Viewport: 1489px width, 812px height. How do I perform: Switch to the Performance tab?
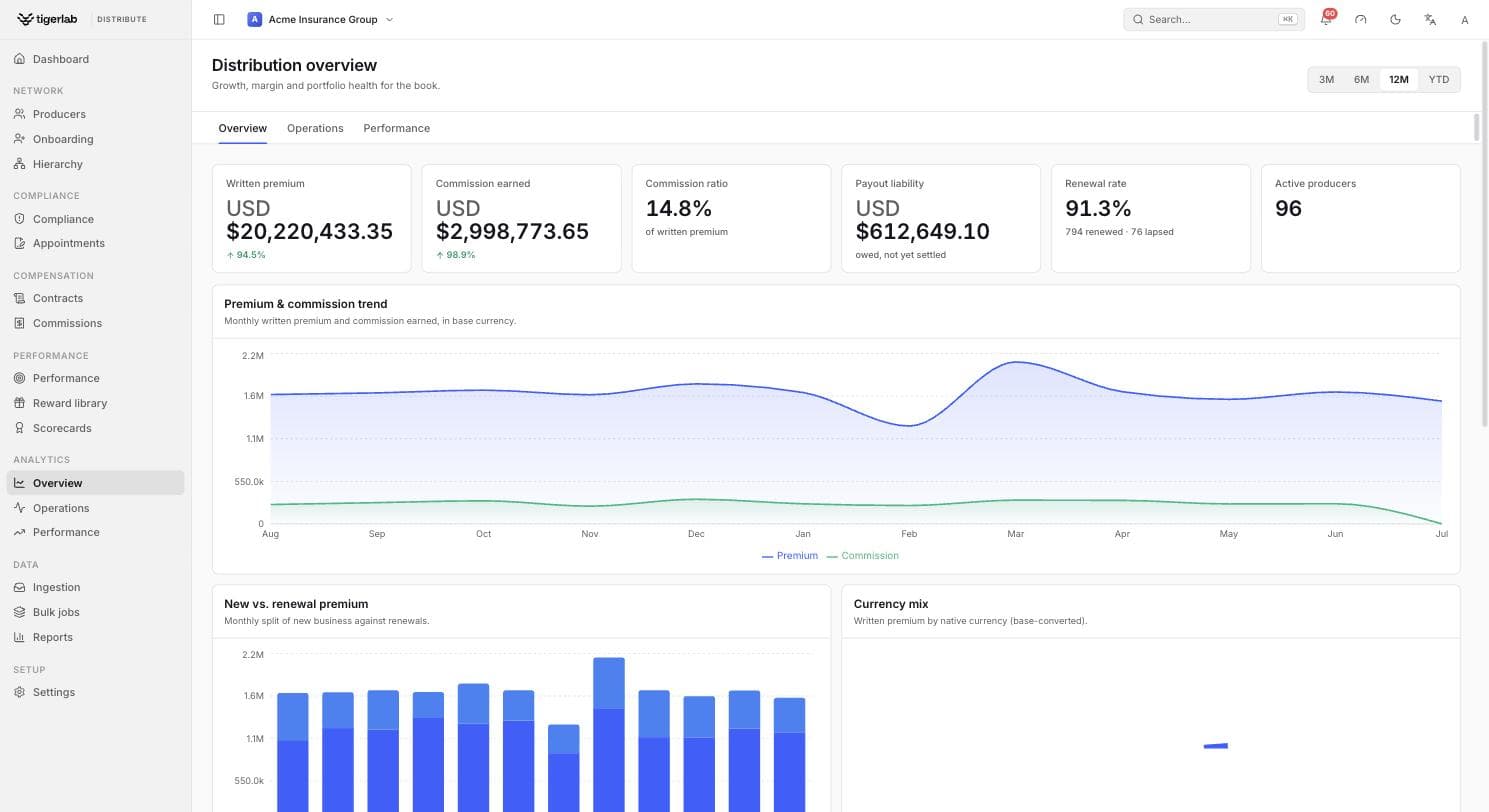(x=396, y=128)
